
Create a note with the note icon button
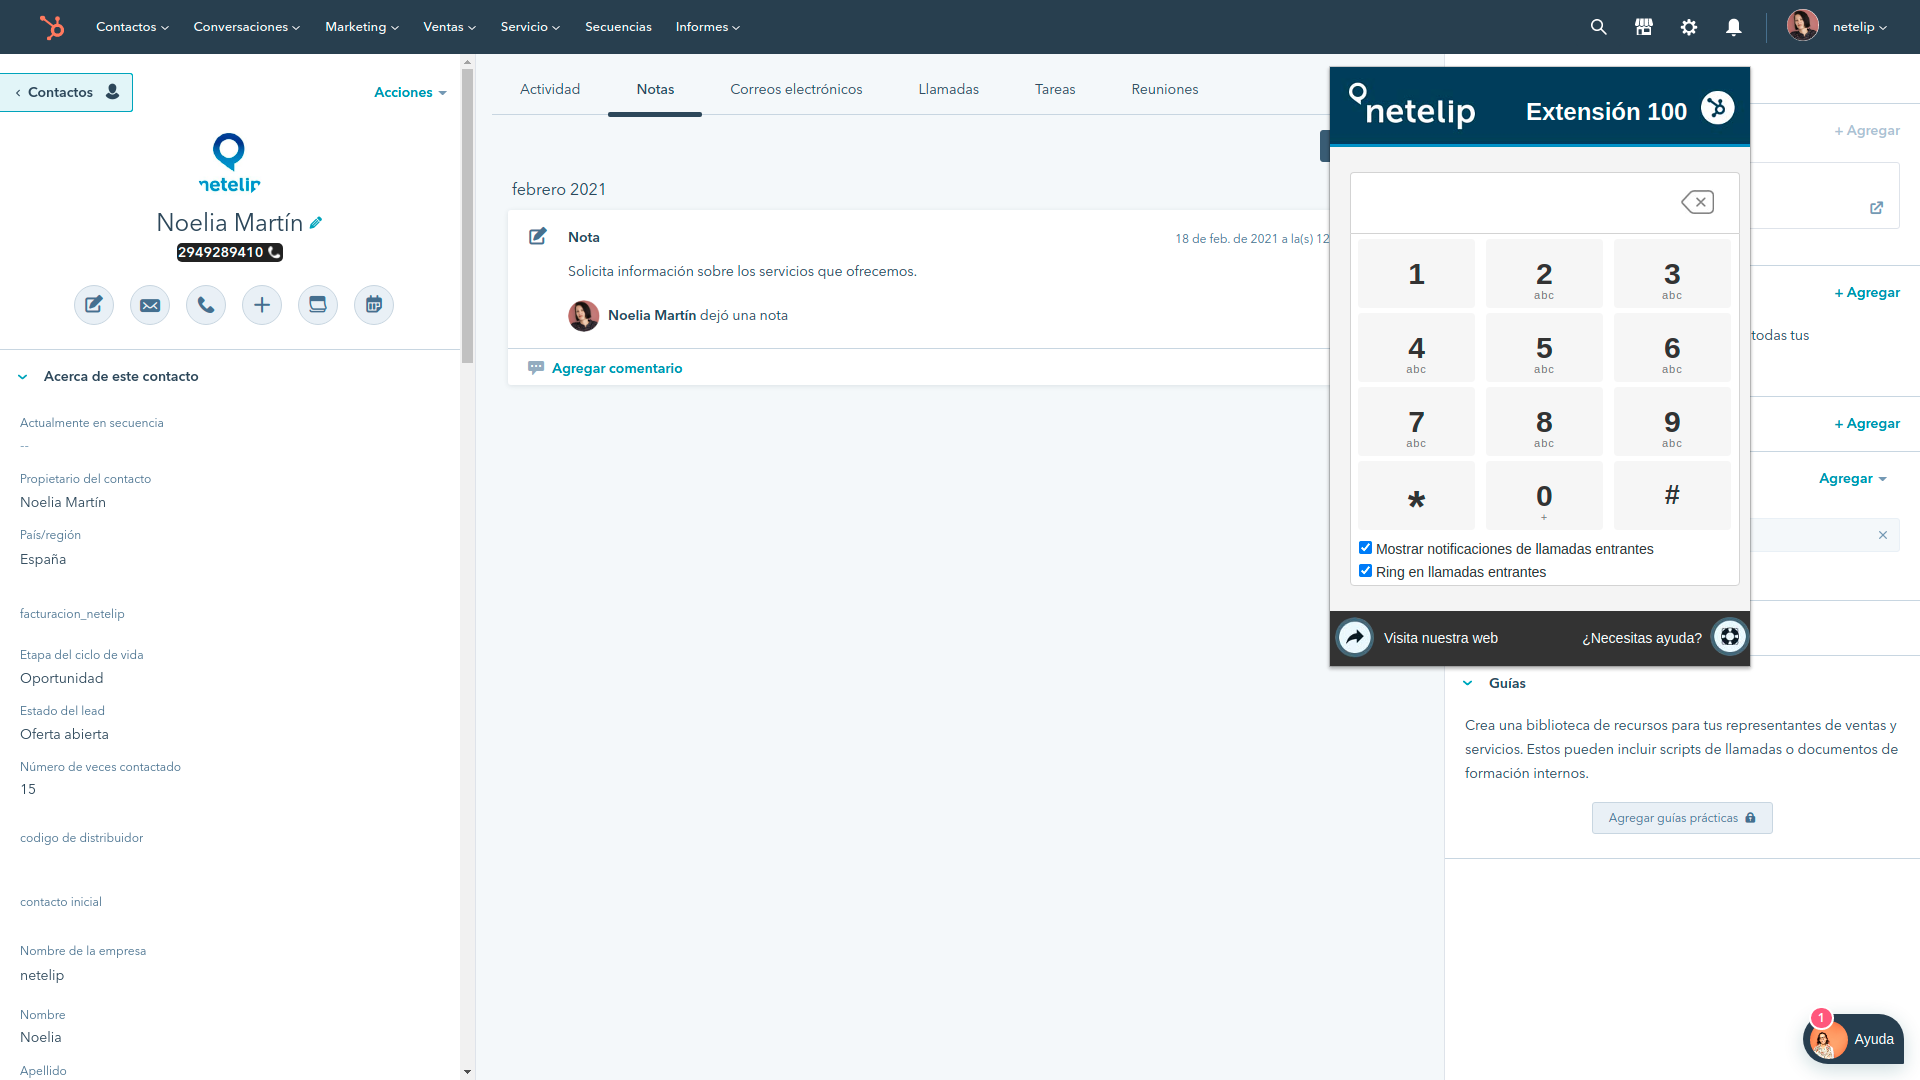tap(94, 305)
